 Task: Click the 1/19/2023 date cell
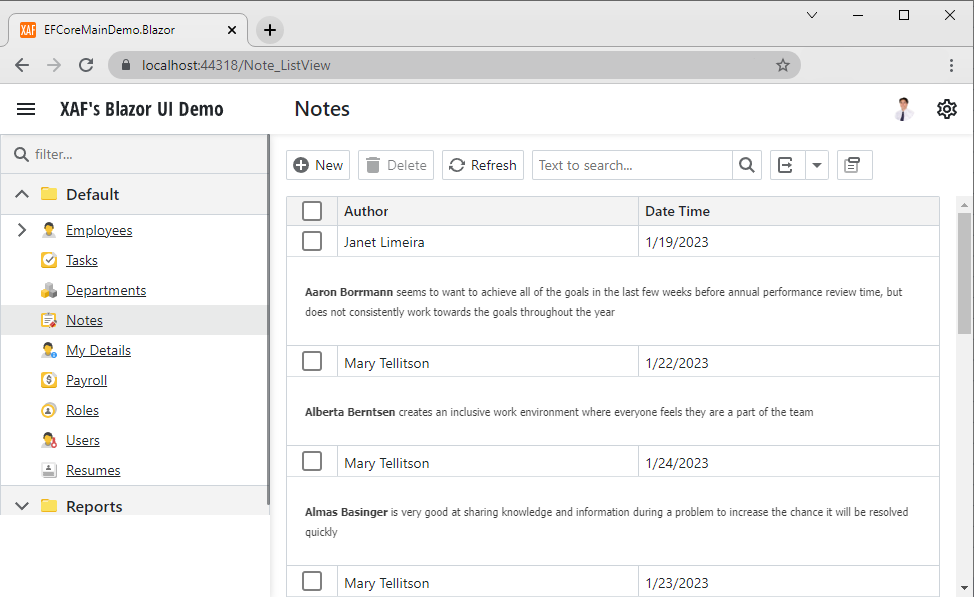(788, 242)
